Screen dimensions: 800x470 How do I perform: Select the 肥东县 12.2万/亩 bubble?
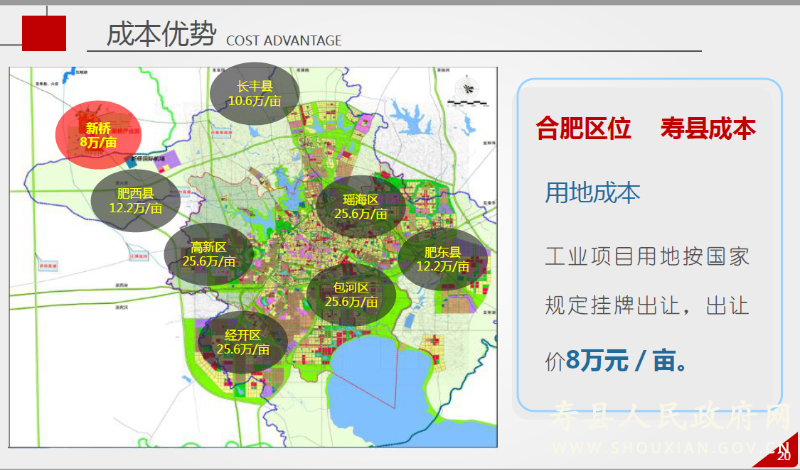[x=442, y=260]
